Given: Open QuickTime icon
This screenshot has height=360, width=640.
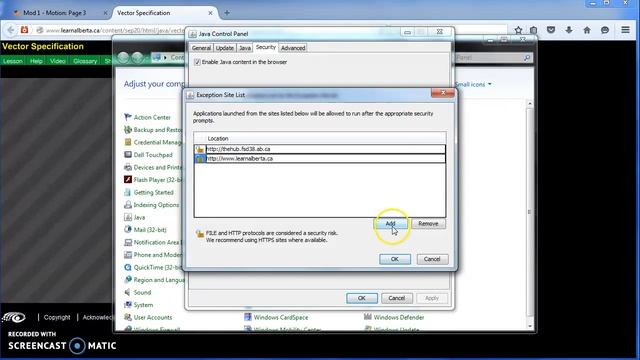Looking at the screenshot, I should tap(128, 267).
